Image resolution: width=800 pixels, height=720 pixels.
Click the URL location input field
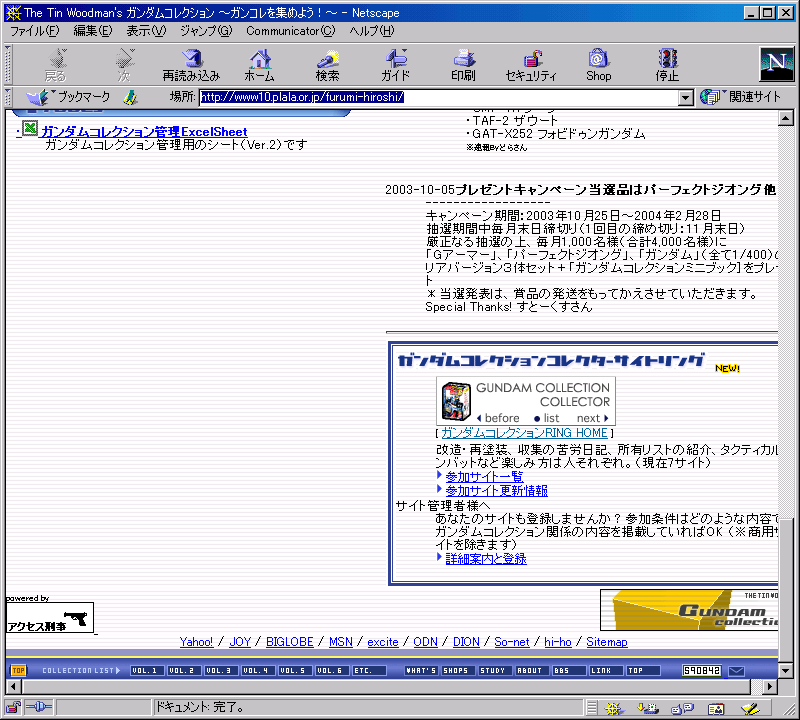pos(439,97)
